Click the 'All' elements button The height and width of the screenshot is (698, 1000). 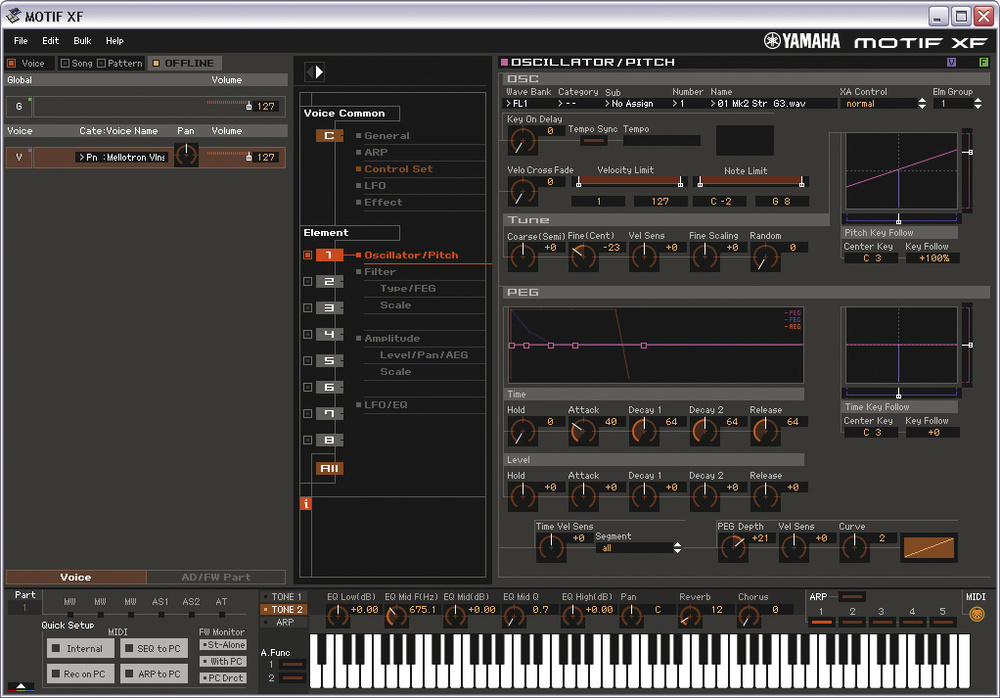(x=329, y=468)
